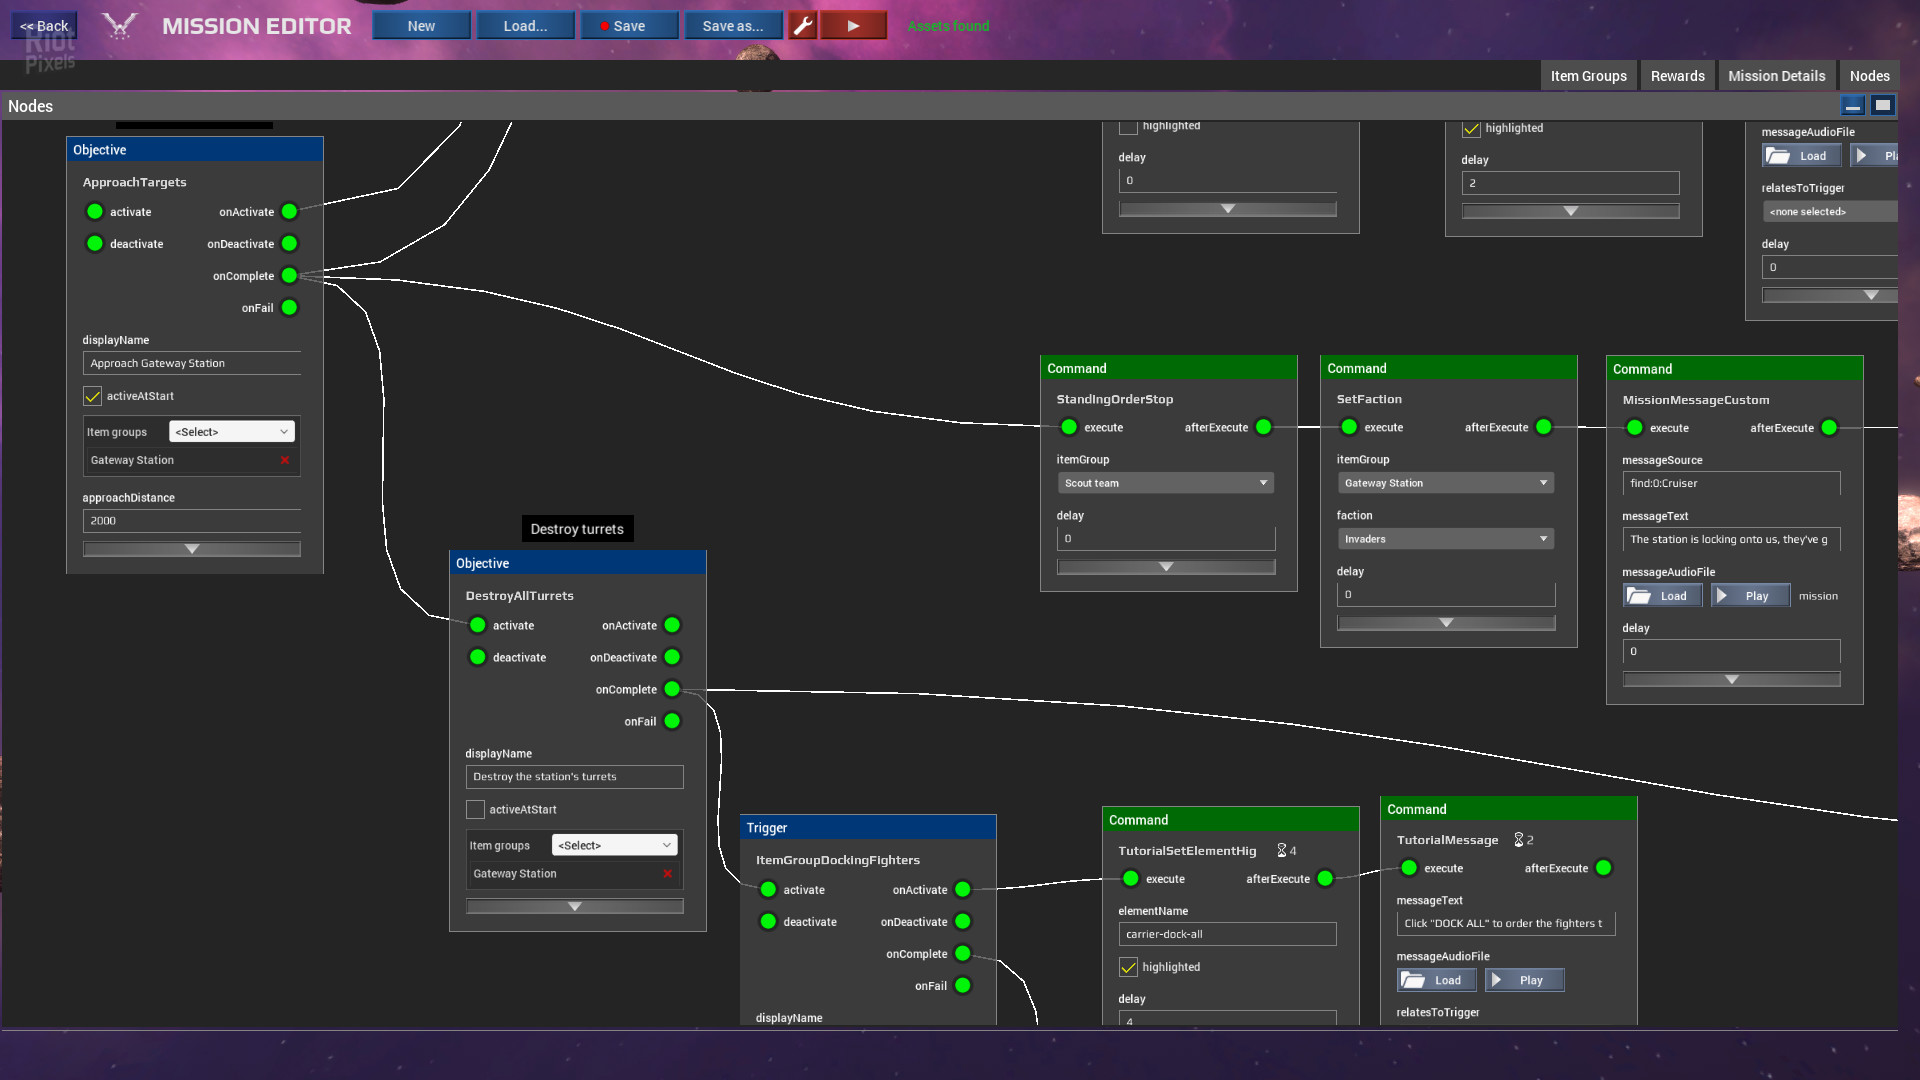Select item group dropdown in DestroyAllTurrets objective
The image size is (1920, 1080).
612,844
